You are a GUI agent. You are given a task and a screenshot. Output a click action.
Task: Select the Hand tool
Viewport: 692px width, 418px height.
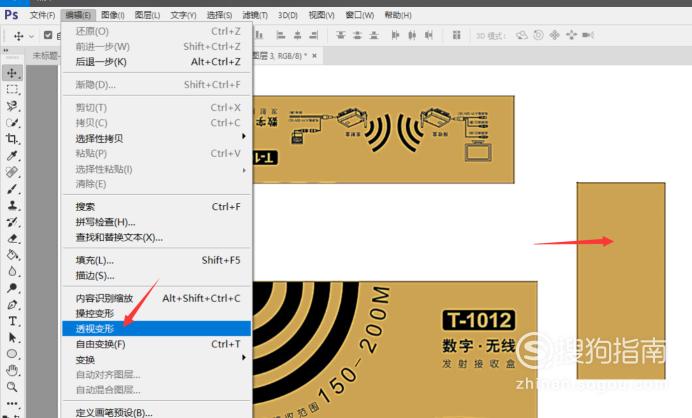(12, 370)
